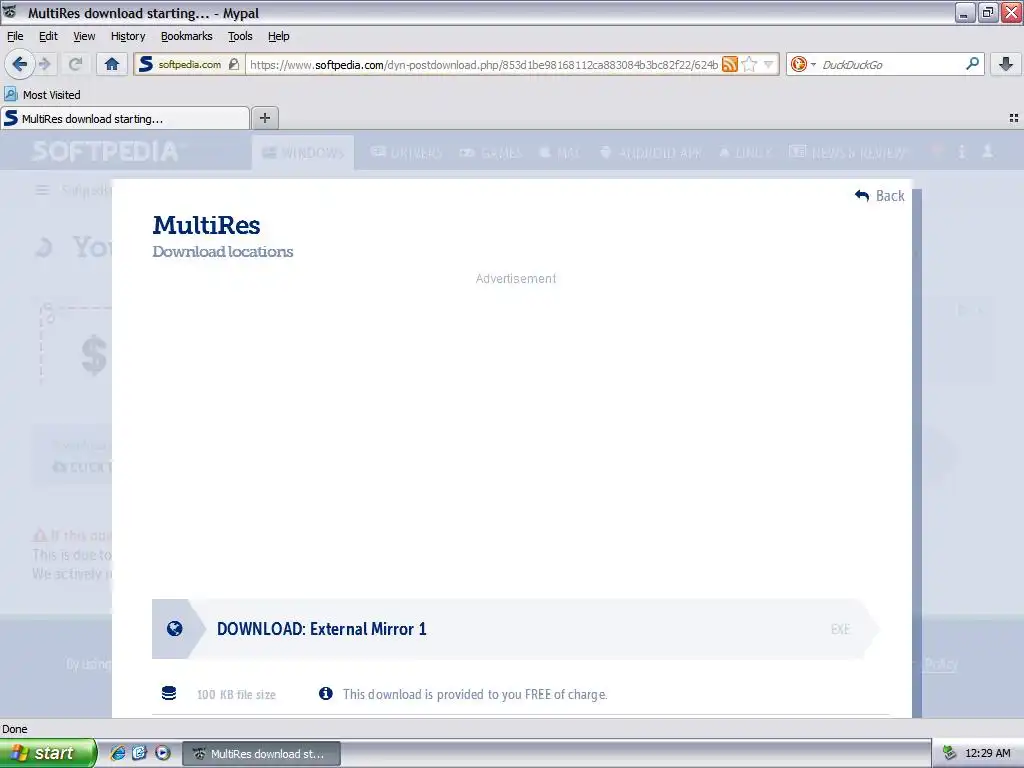Click the WINDOWS tab on Softpedia header
The height and width of the screenshot is (768, 1024).
pos(303,152)
